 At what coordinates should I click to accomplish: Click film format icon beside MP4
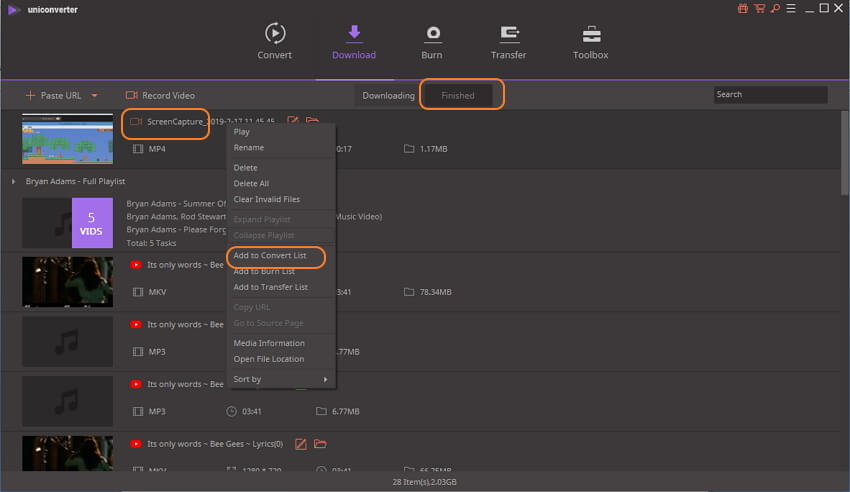tap(138, 148)
